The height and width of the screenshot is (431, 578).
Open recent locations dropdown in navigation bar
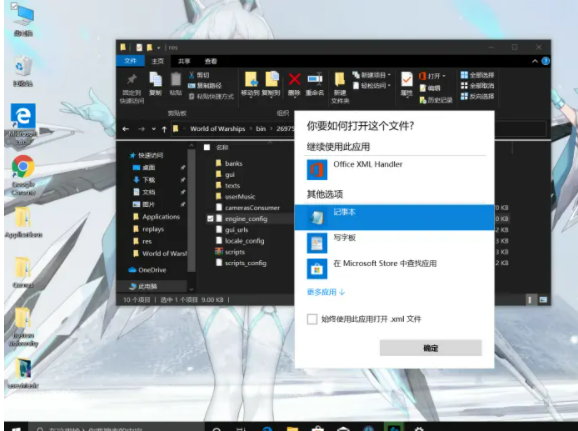tap(153, 129)
